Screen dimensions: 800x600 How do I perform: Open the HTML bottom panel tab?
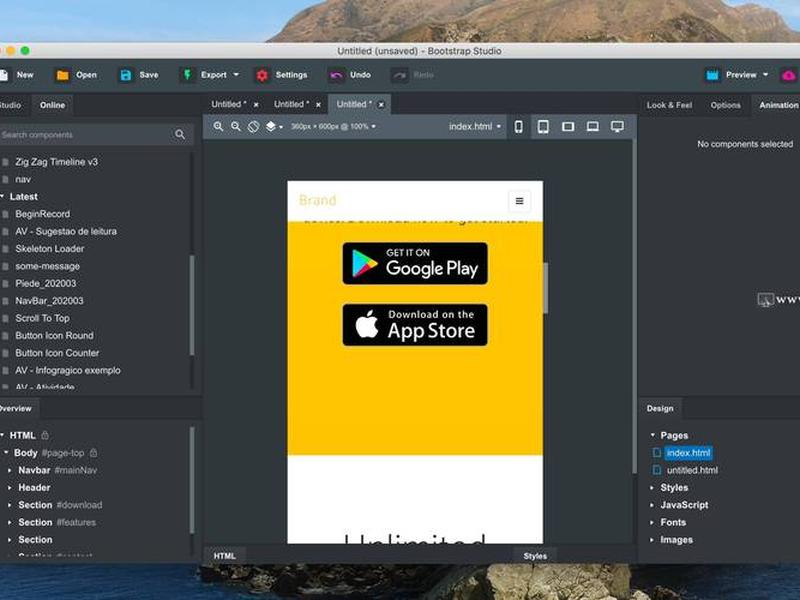[224, 556]
